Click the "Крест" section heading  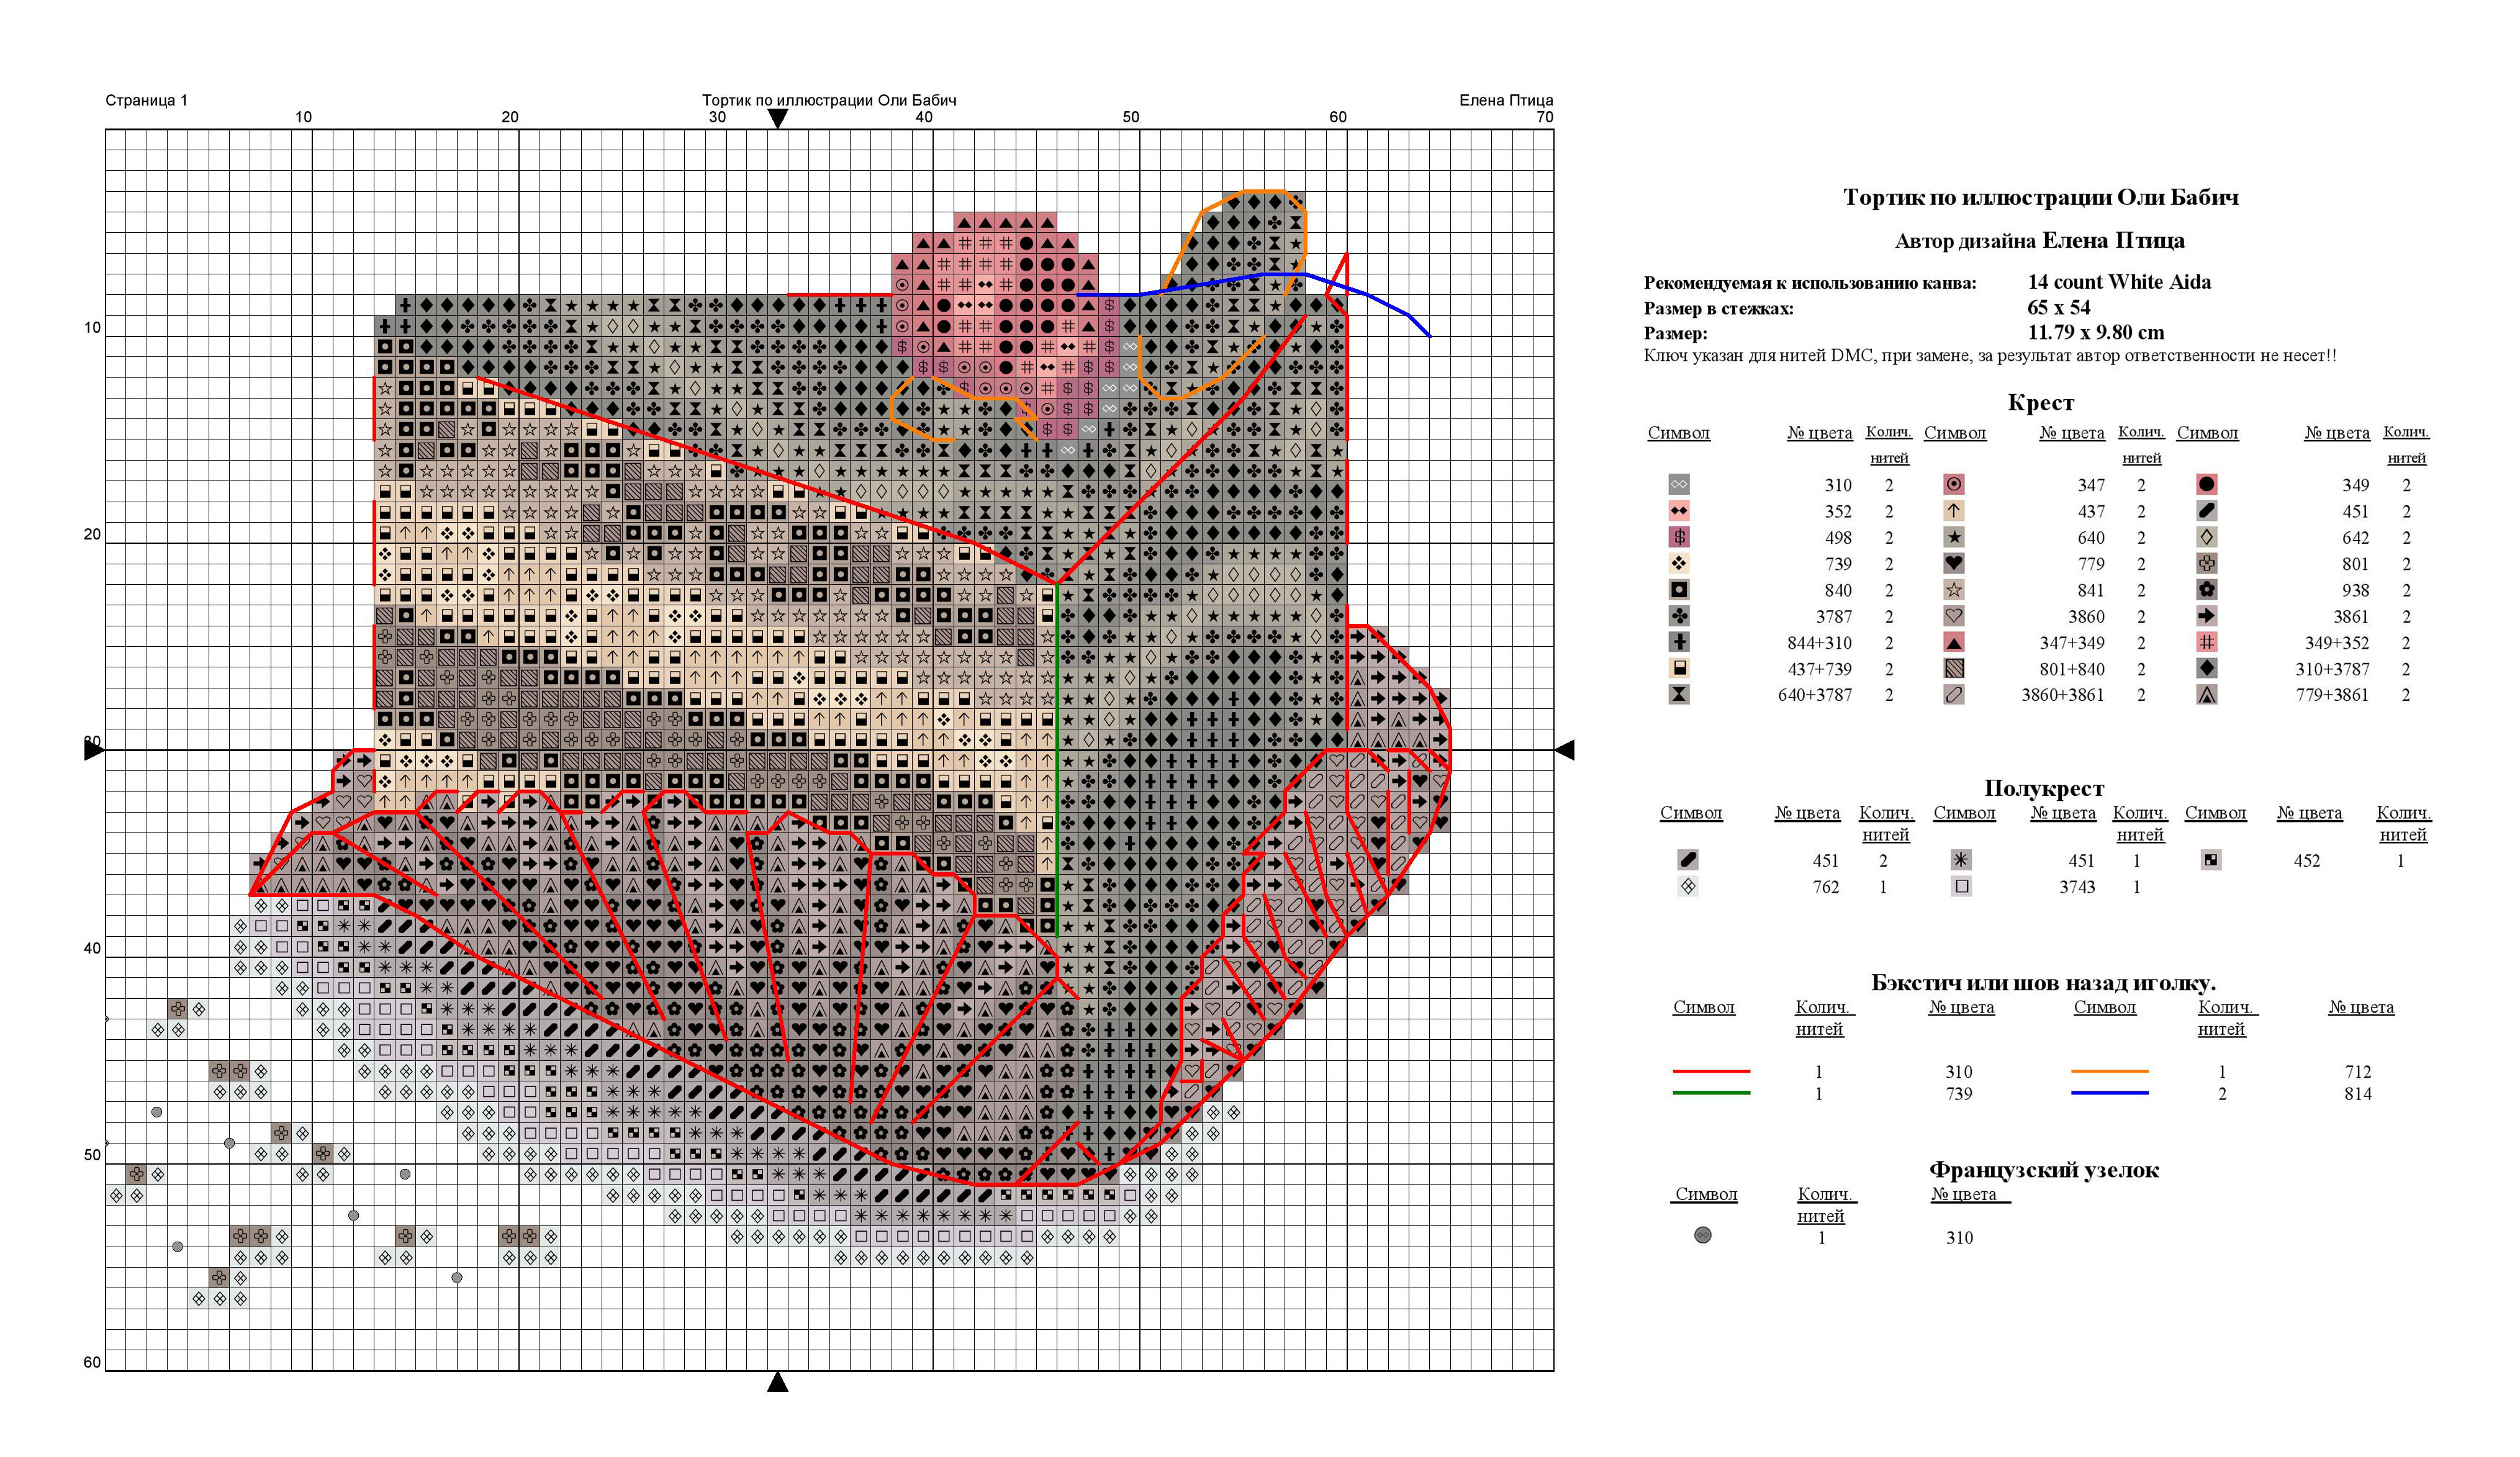click(2040, 403)
